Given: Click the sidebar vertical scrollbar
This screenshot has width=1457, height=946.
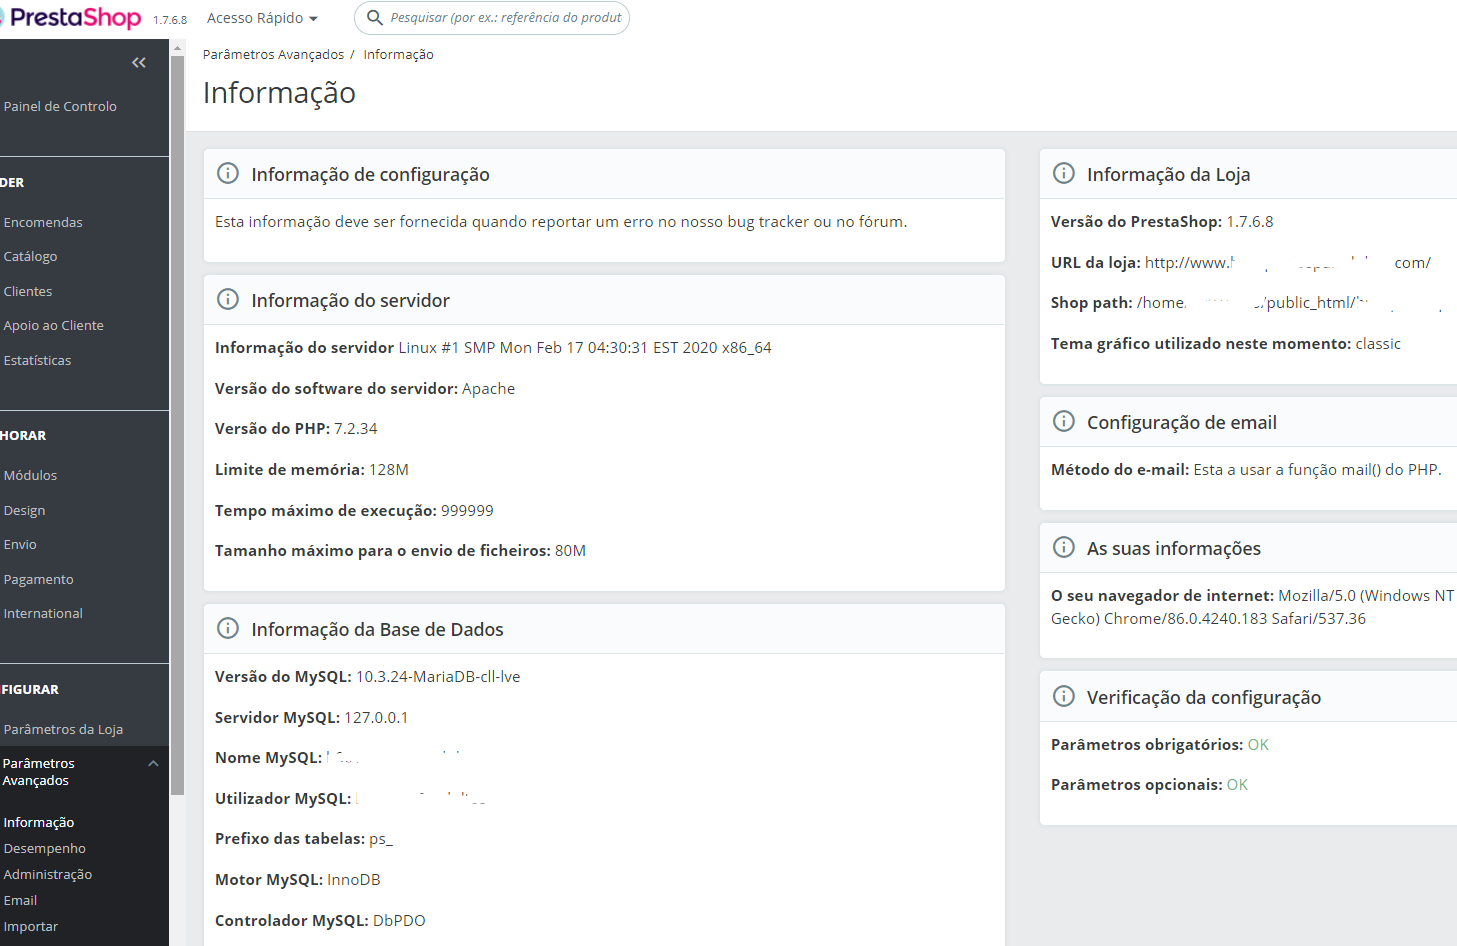Looking at the screenshot, I should pyautogui.click(x=177, y=425).
